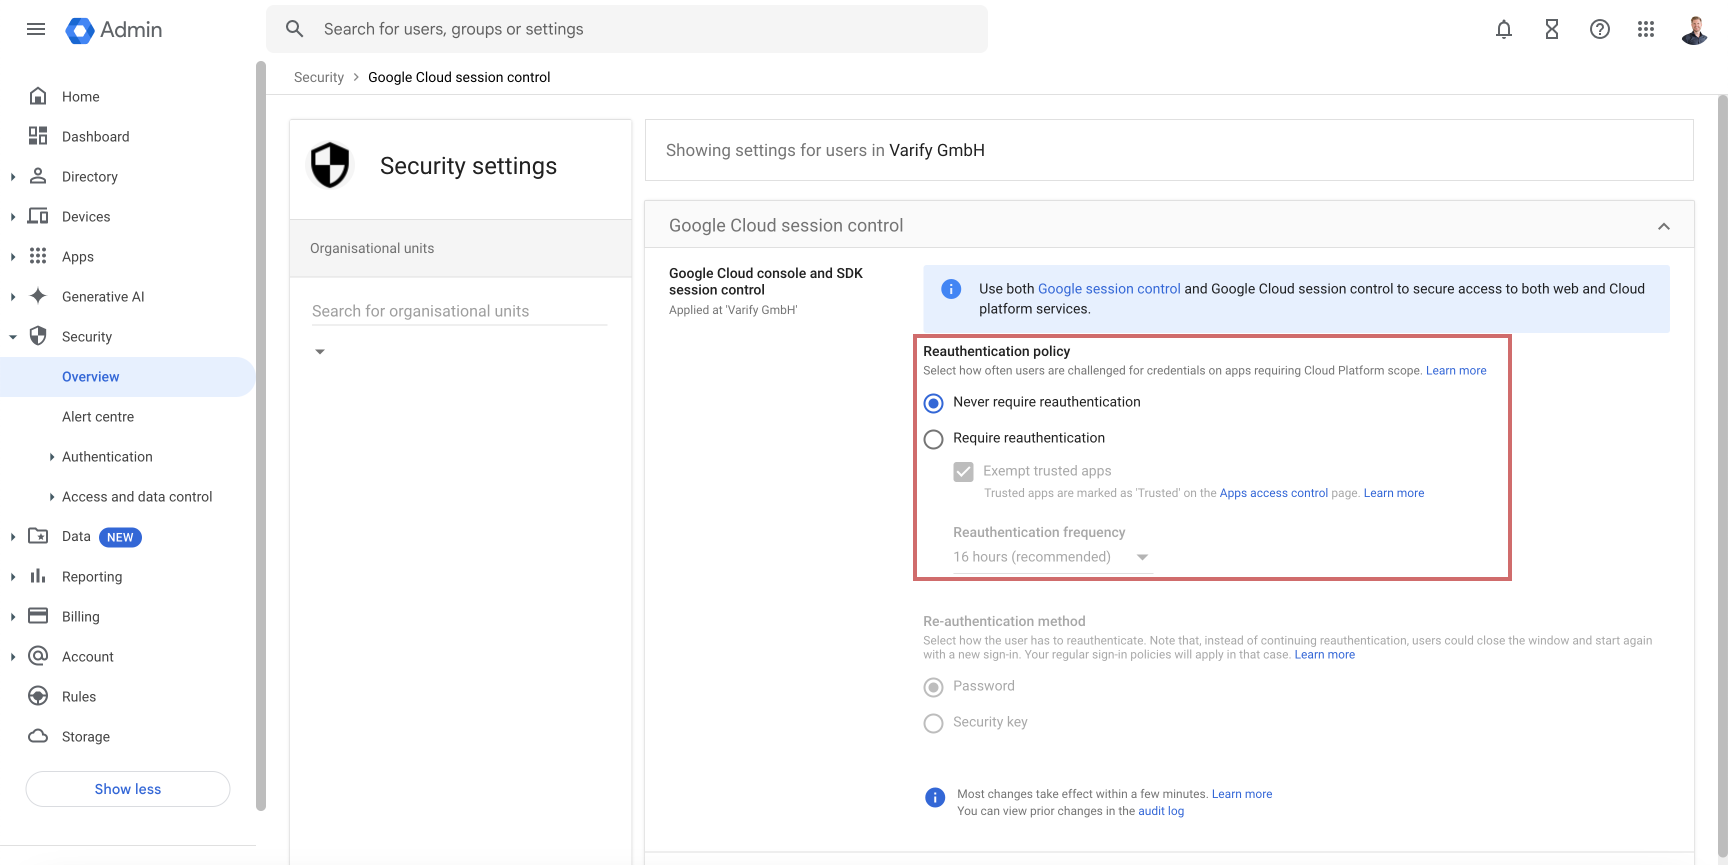Click the Data folder icon
The width and height of the screenshot is (1728, 865).
coord(38,536)
